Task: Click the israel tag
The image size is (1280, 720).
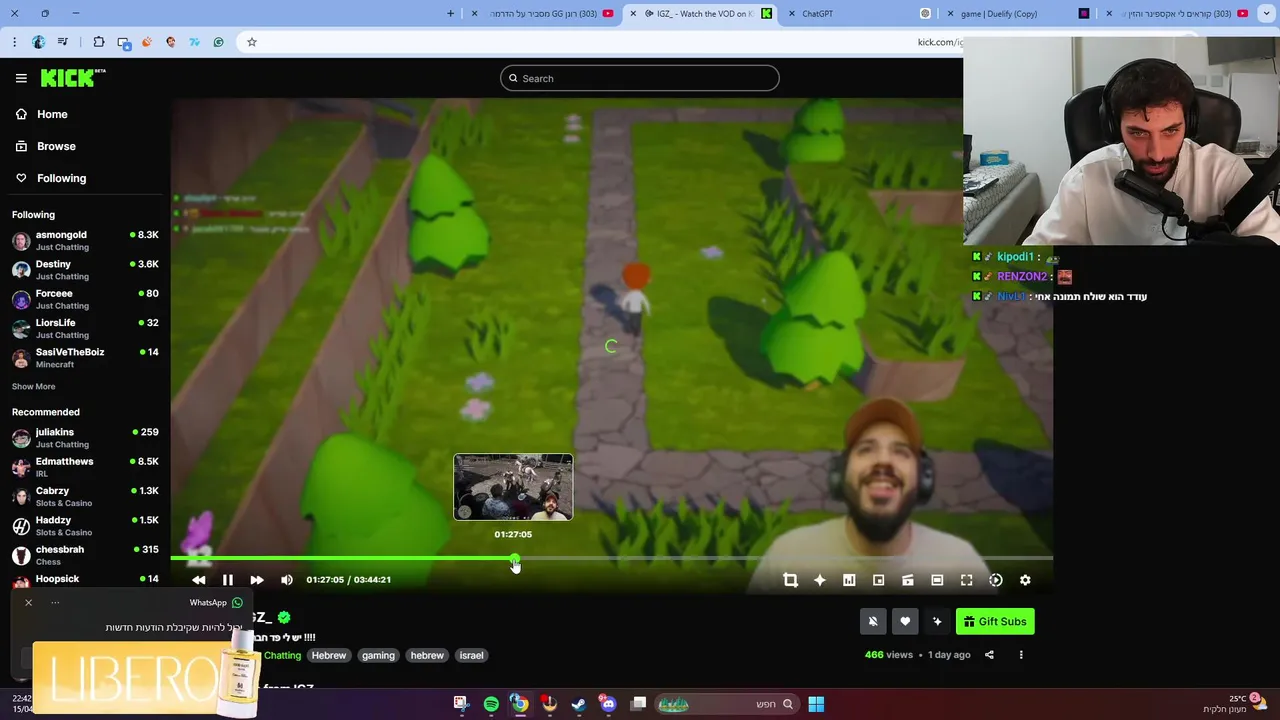Action: 471,656
